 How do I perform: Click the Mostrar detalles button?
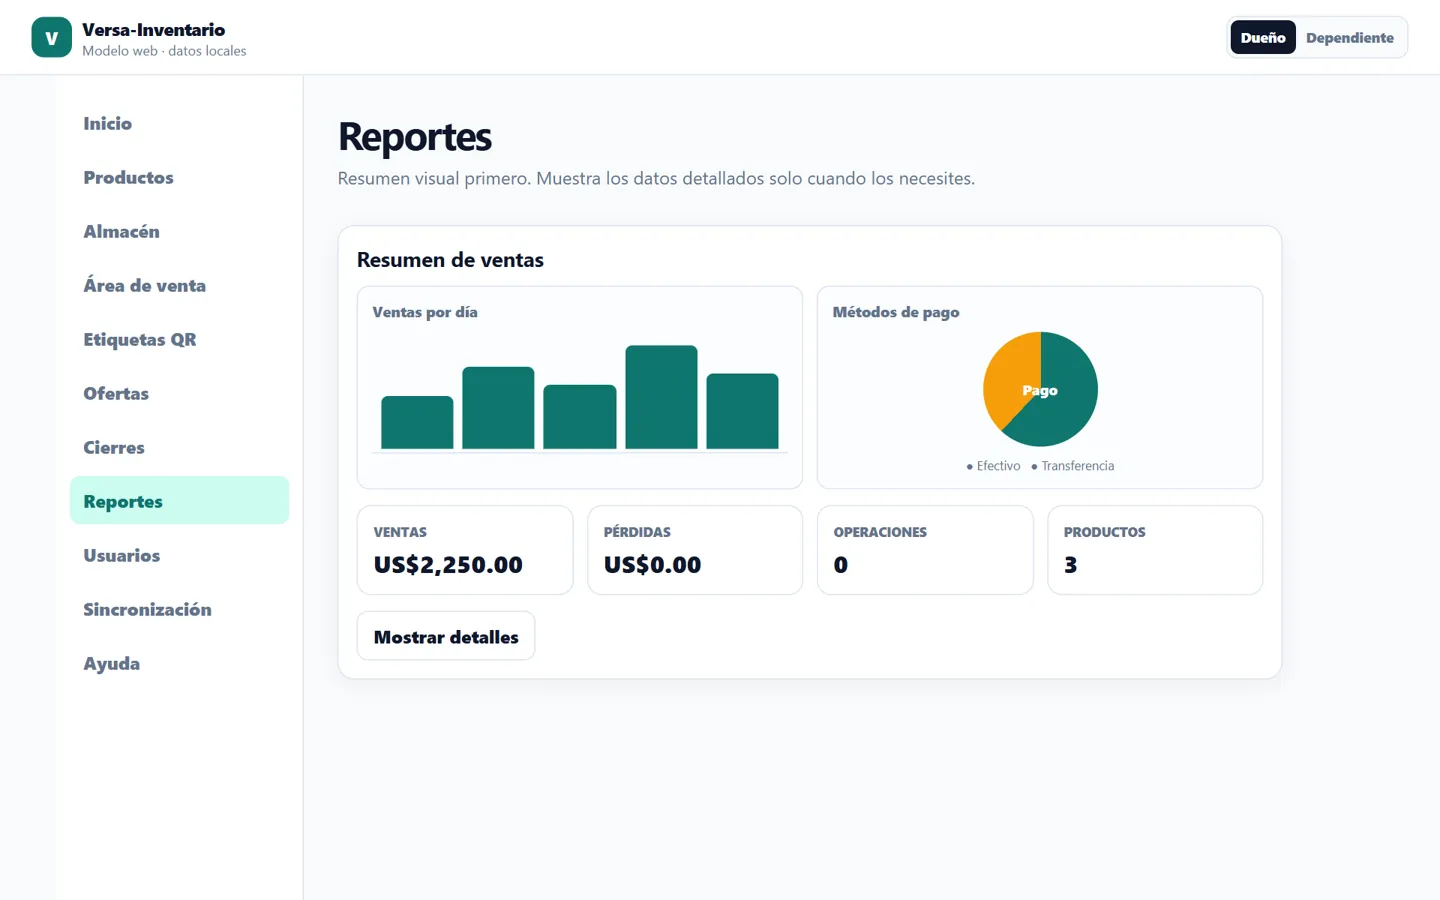(x=446, y=636)
